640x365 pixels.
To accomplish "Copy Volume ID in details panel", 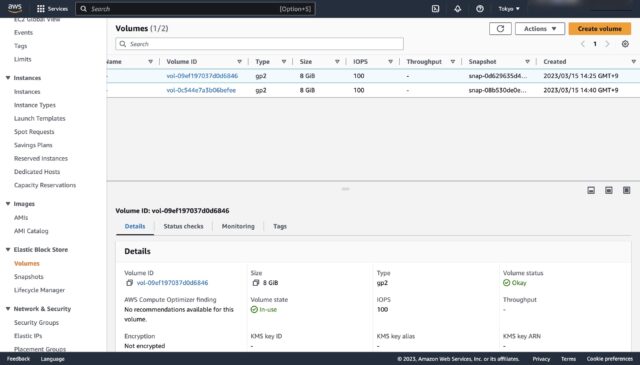I will (129, 283).
